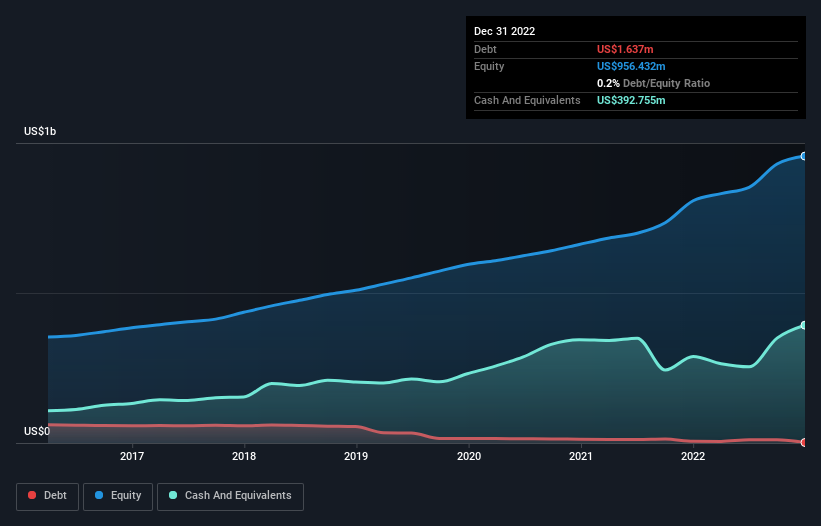
Task: Click the US$0 y-axis label
Action: click(x=37, y=431)
